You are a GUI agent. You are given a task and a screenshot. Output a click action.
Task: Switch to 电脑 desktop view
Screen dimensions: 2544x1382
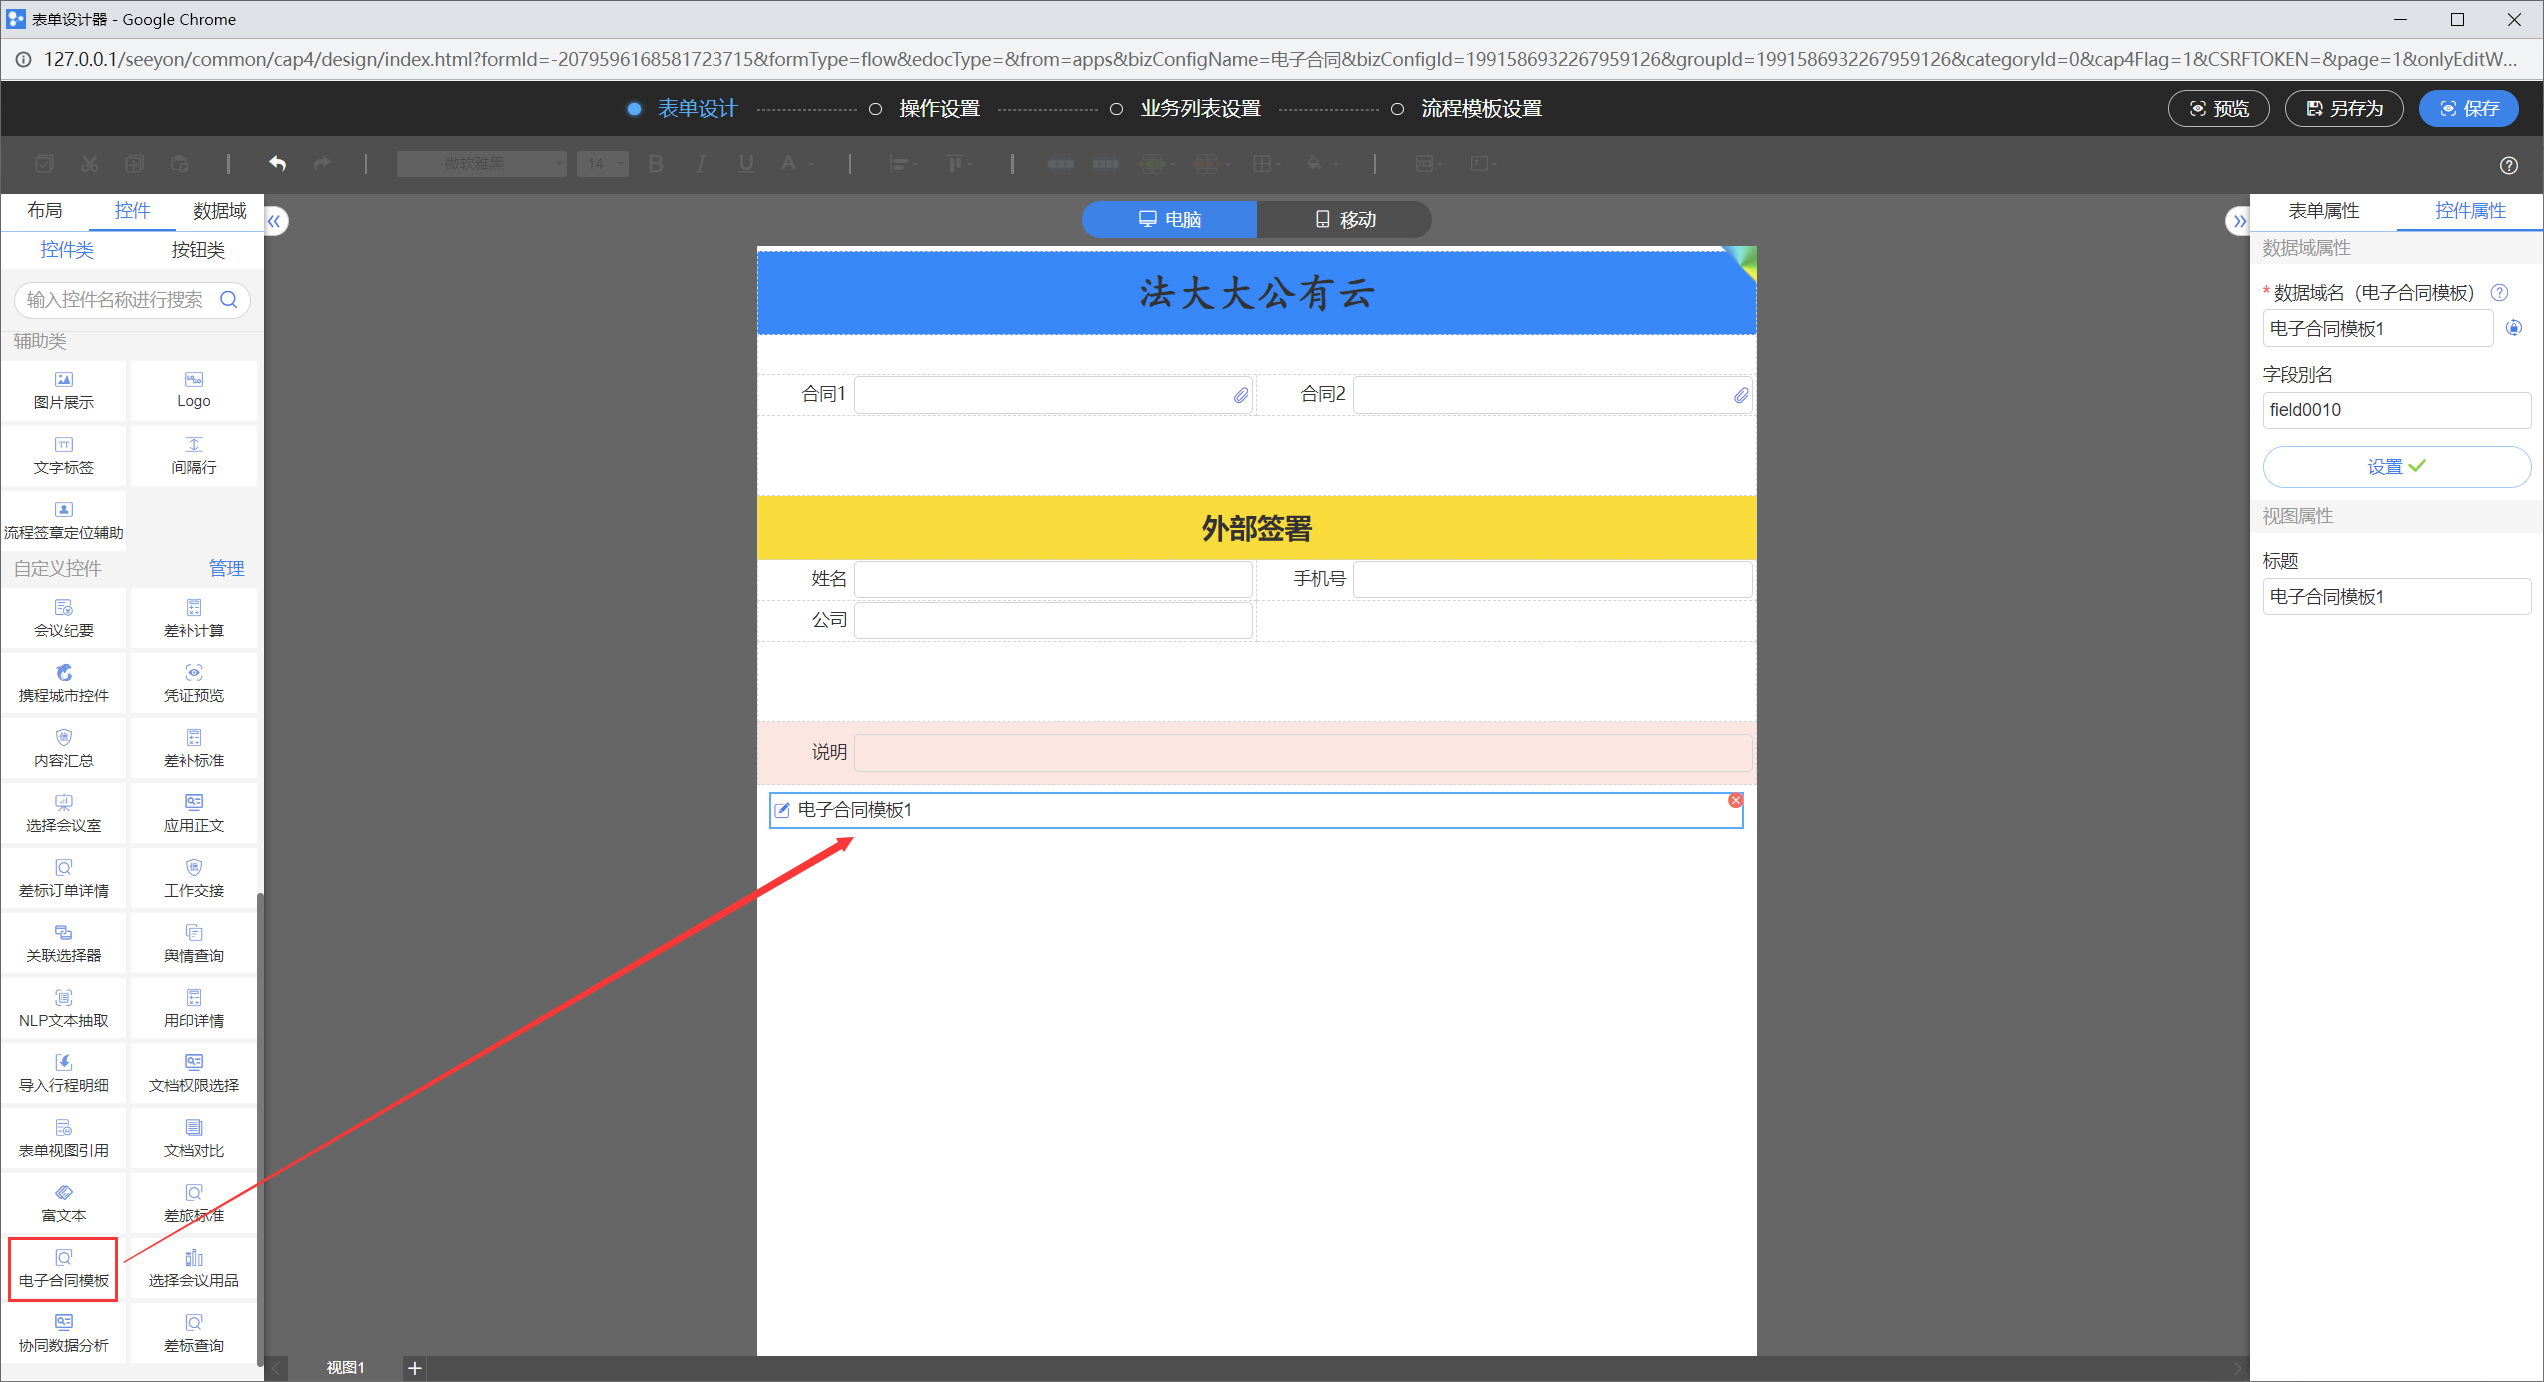click(x=1169, y=219)
